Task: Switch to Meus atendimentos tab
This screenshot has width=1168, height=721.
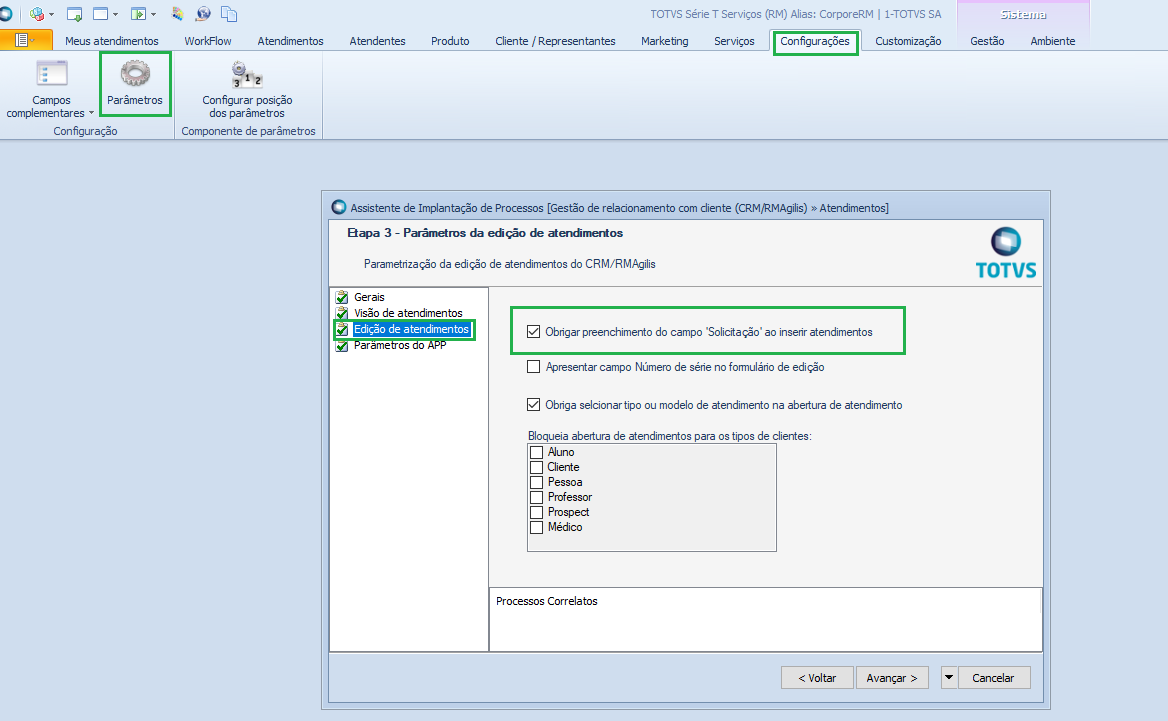Action: 112,41
